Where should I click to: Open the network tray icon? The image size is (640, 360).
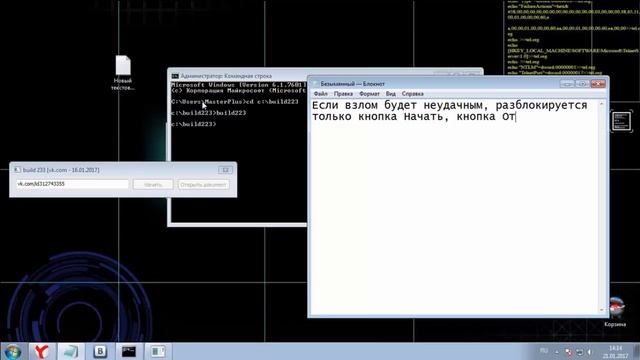(x=579, y=352)
